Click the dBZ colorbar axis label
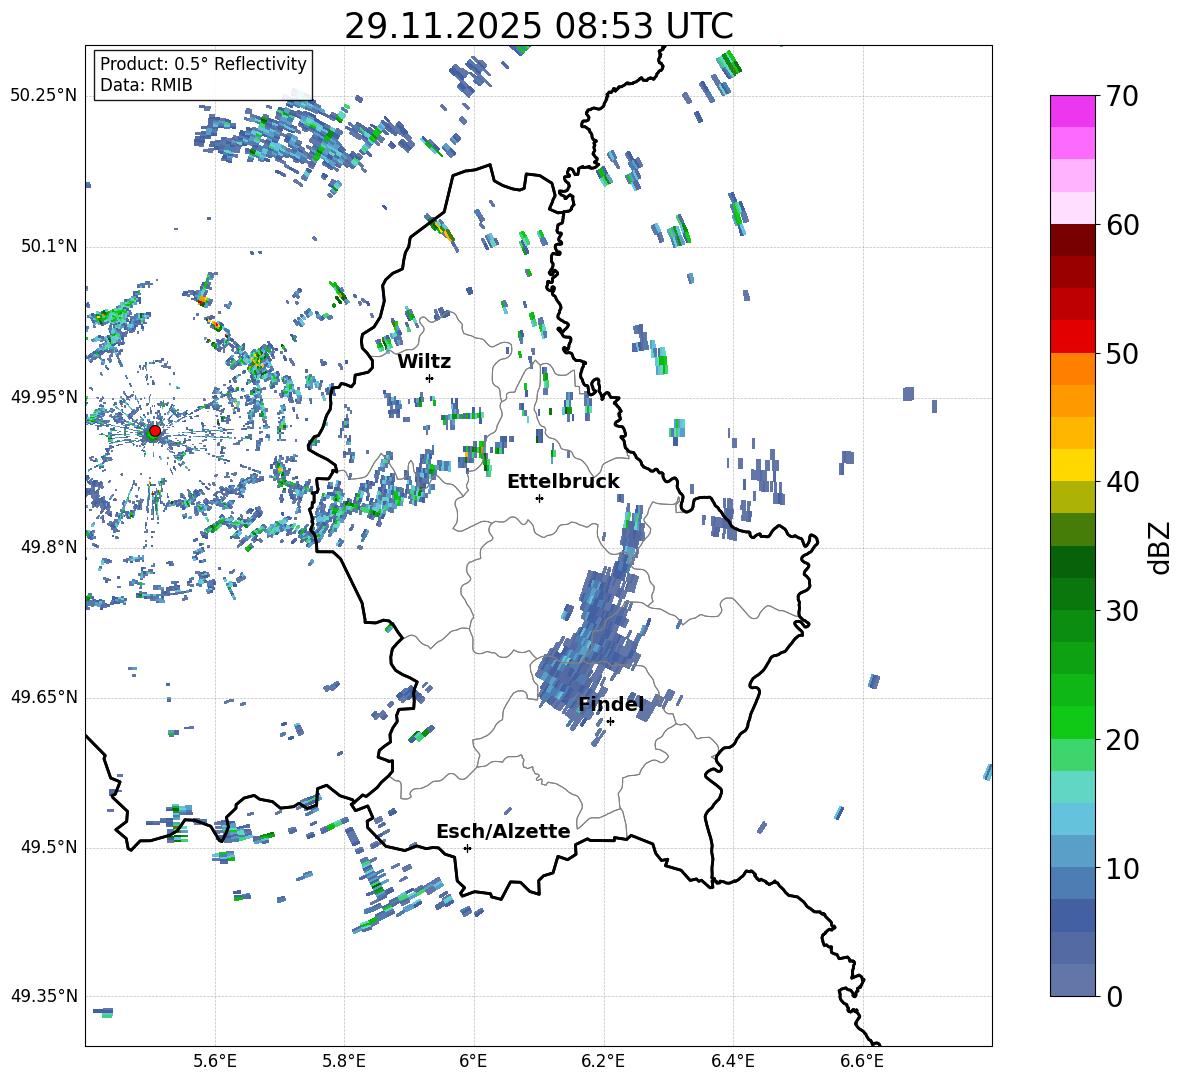This screenshot has height=1081, width=1184. (1159, 547)
